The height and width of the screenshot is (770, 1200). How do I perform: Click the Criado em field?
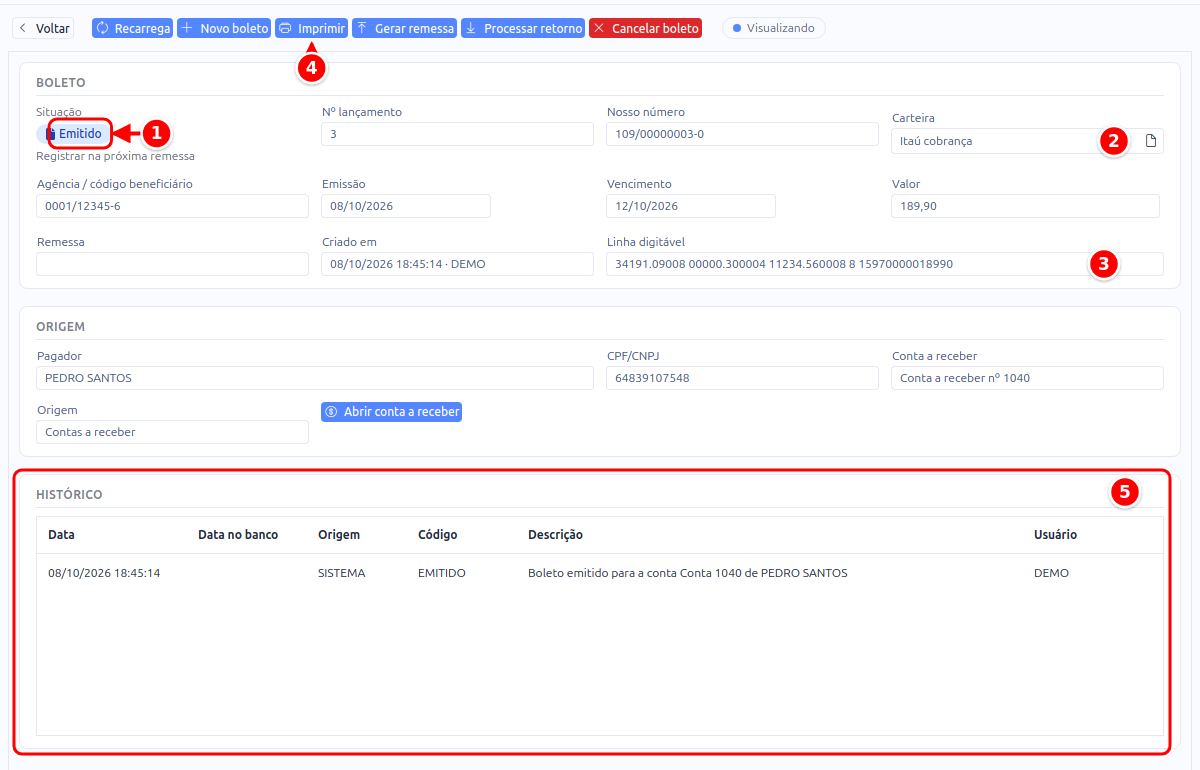coord(457,264)
